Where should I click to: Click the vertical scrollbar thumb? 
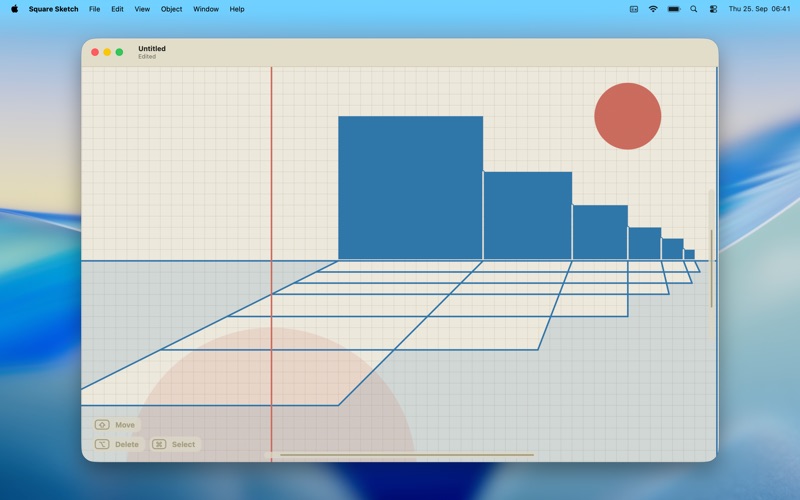(x=711, y=268)
